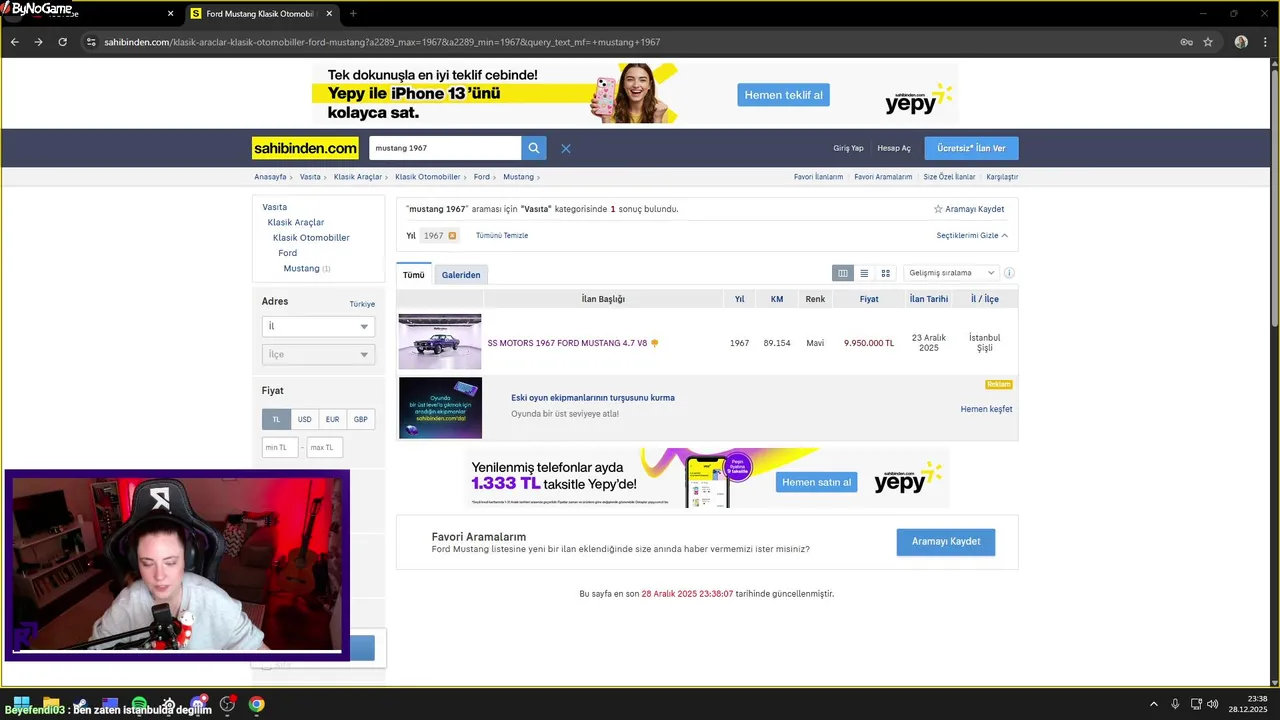Click the Tümünü Temizle link
The width and height of the screenshot is (1280, 720).
(502, 236)
